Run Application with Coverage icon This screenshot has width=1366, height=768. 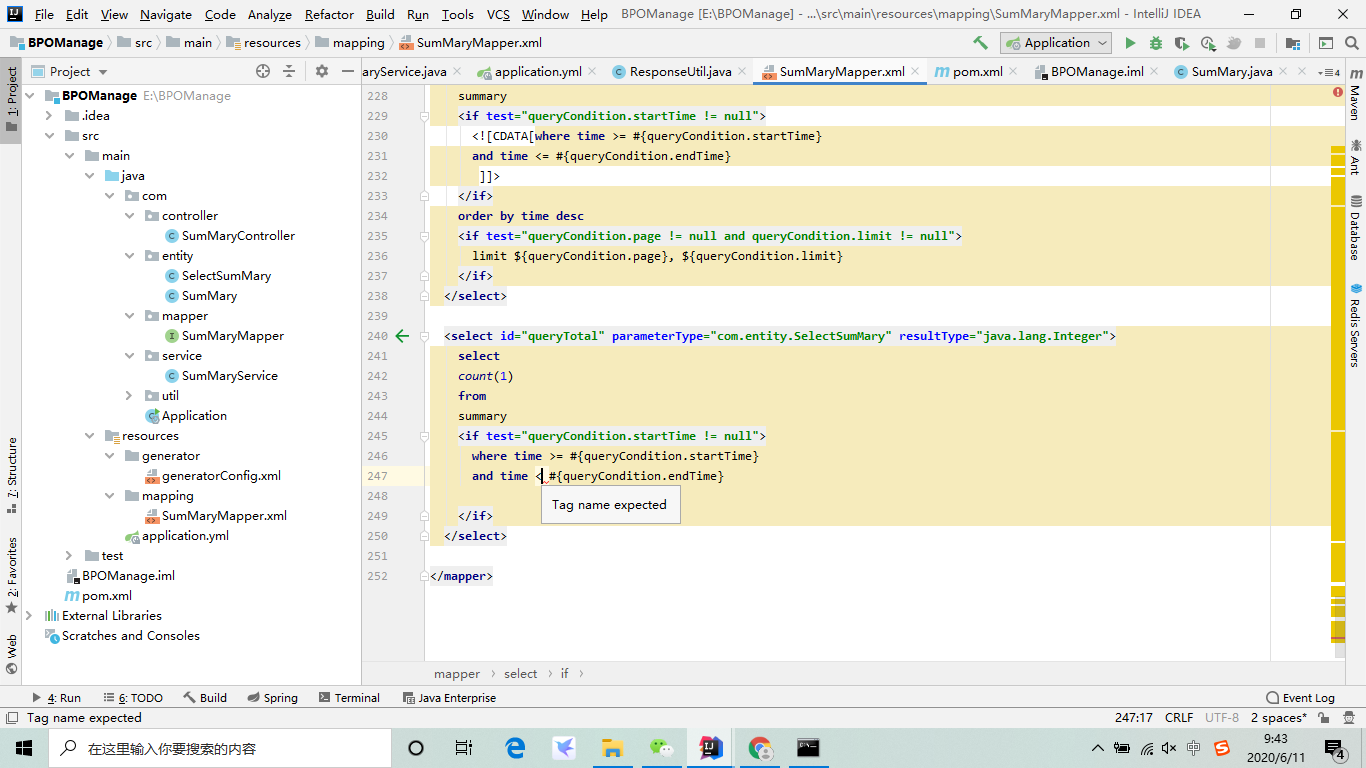point(1182,43)
